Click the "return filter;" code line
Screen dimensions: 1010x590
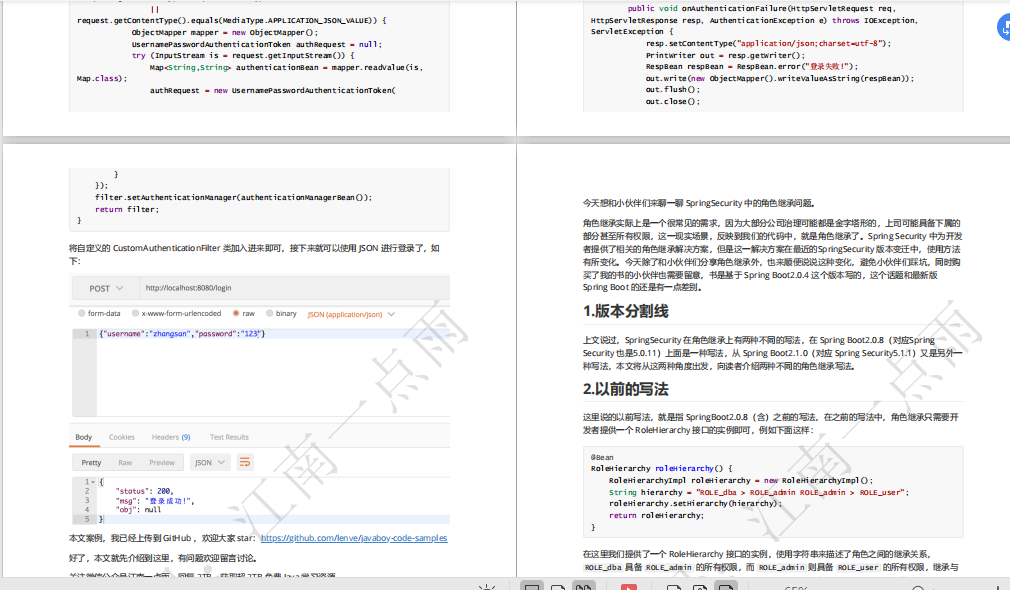pyautogui.click(x=126, y=209)
